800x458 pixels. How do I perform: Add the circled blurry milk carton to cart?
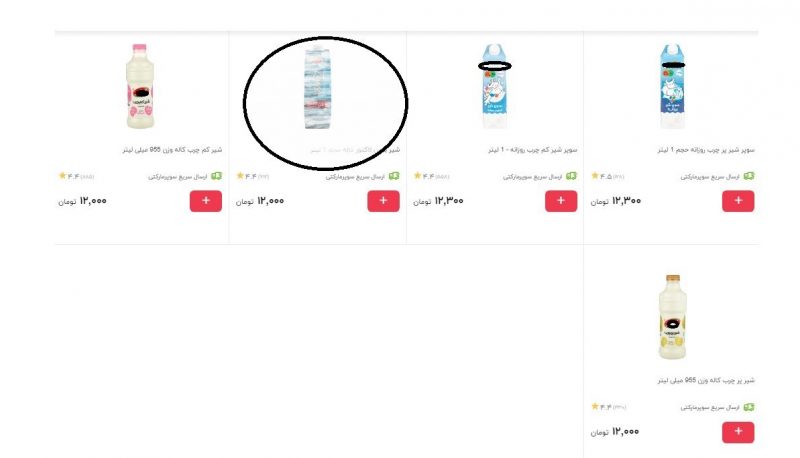click(383, 201)
